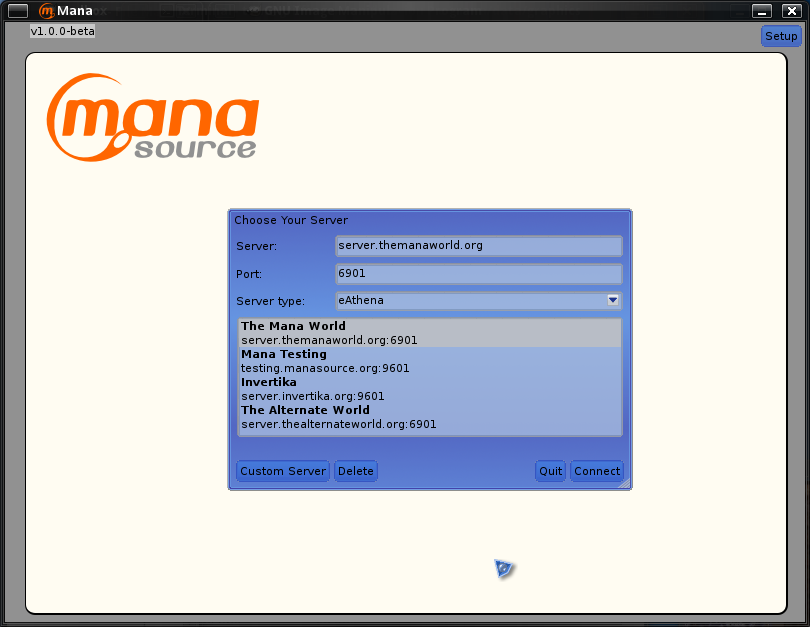Delete the selected server entry
Image resolution: width=810 pixels, height=627 pixels.
(356, 471)
